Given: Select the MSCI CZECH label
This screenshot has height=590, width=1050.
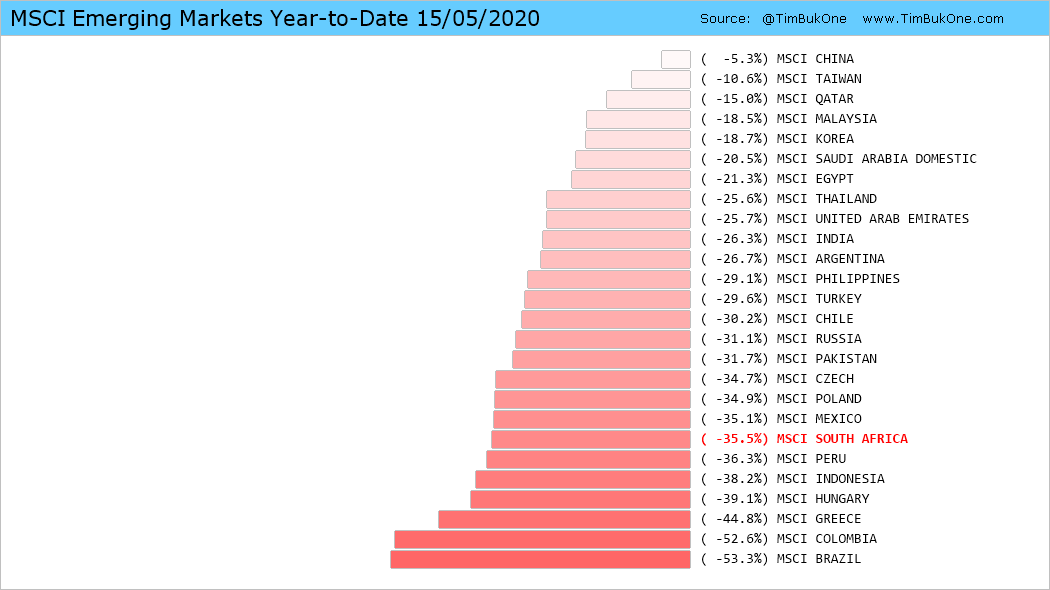Looking at the screenshot, I should click(815, 379).
